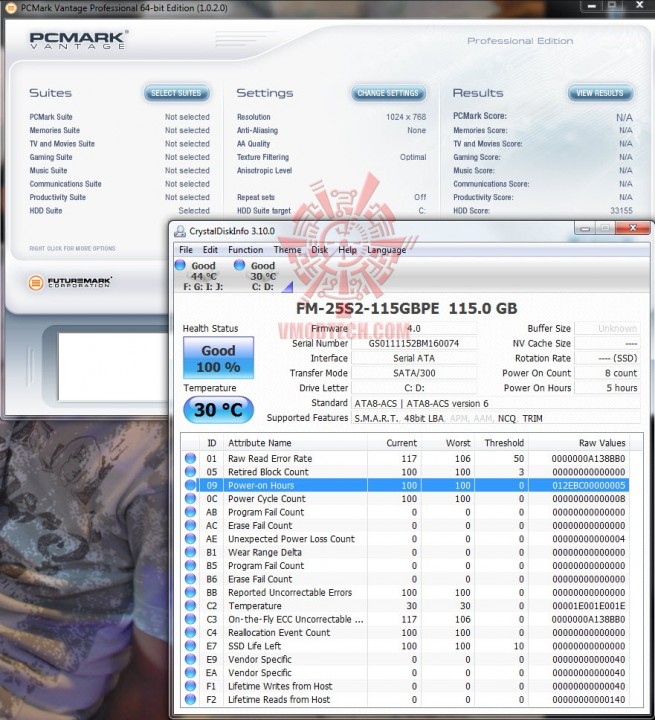Click the Standard field ATA8-ACS version 6
655x720 pixels.
pyautogui.click(x=496, y=403)
